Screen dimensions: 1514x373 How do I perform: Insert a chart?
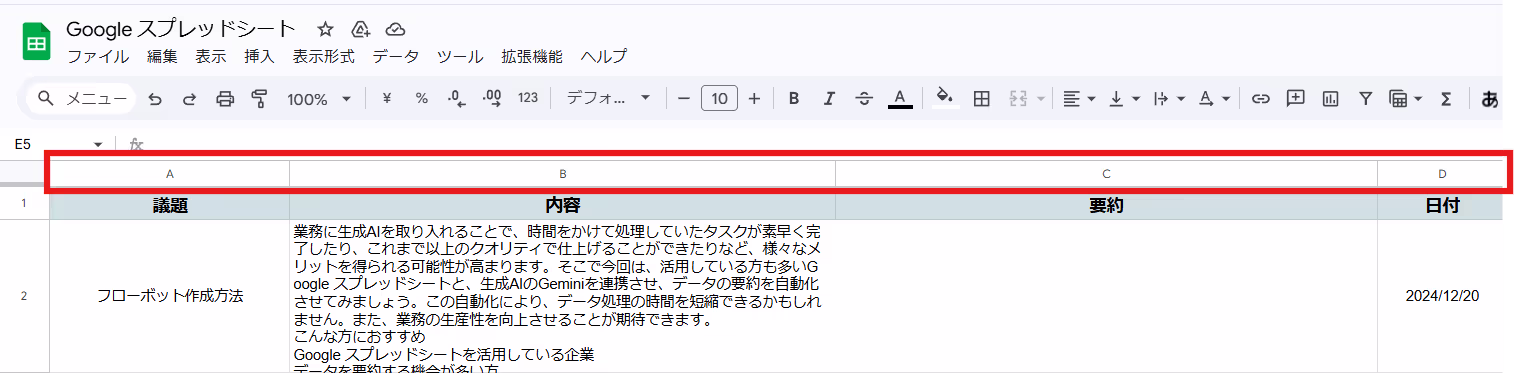coord(1330,98)
